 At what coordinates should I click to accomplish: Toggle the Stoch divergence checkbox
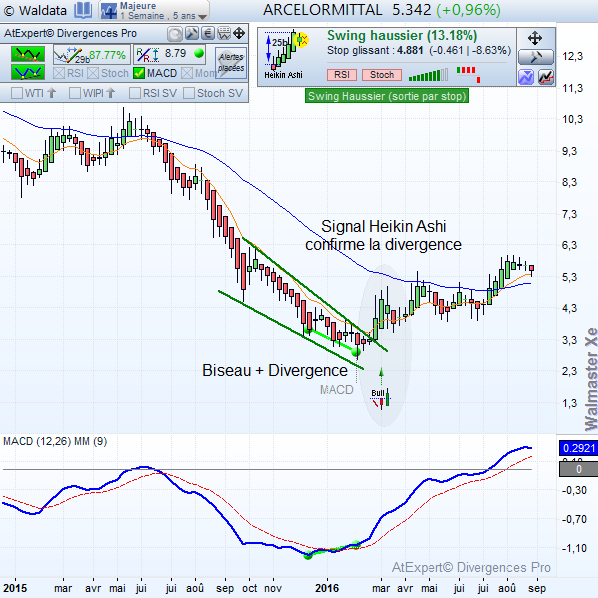coord(93,73)
